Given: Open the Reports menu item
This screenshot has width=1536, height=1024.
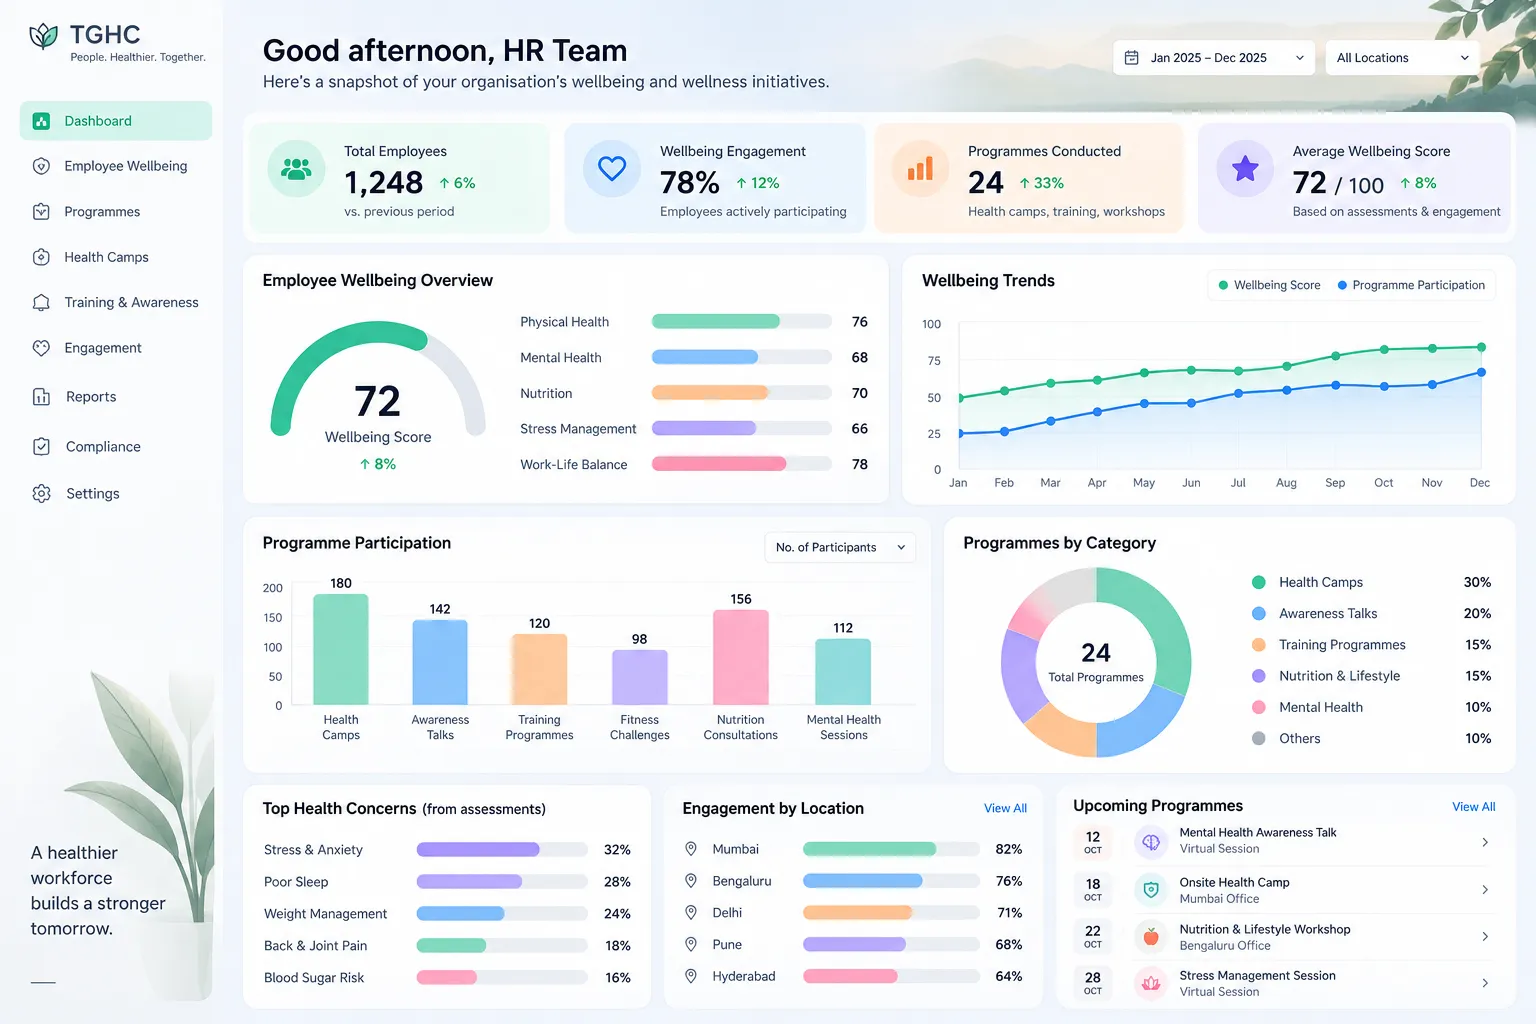Looking at the screenshot, I should [116, 397].
